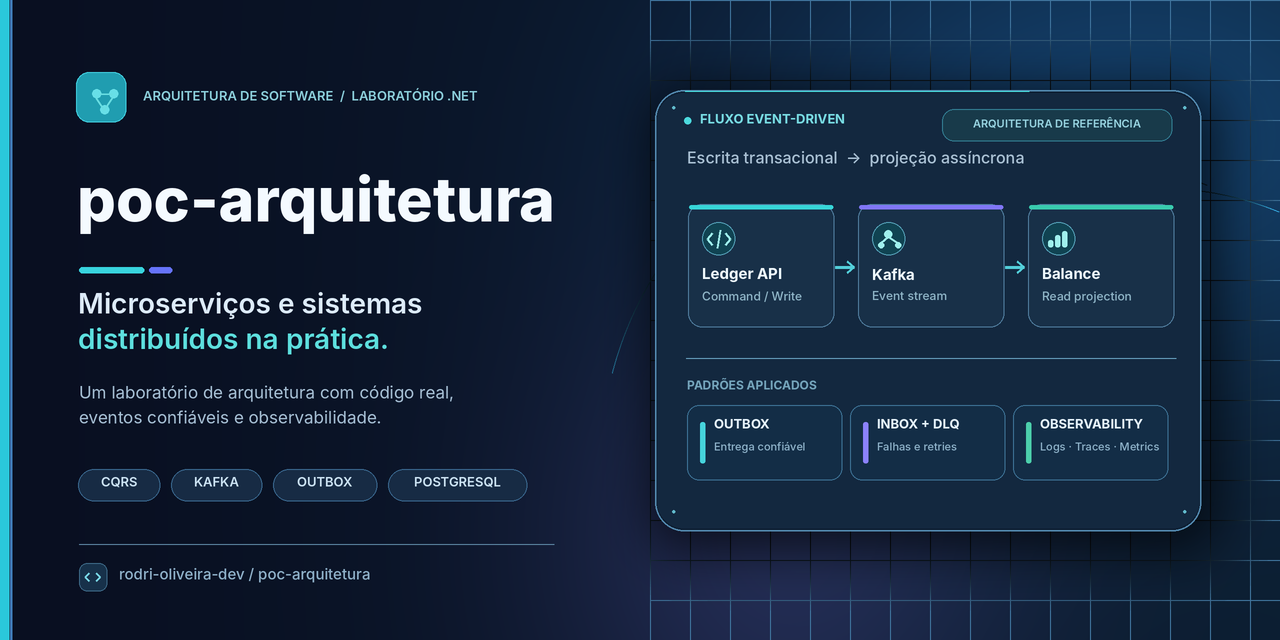
Task: Click the teal network-graph logo icon
Action: click(101, 97)
